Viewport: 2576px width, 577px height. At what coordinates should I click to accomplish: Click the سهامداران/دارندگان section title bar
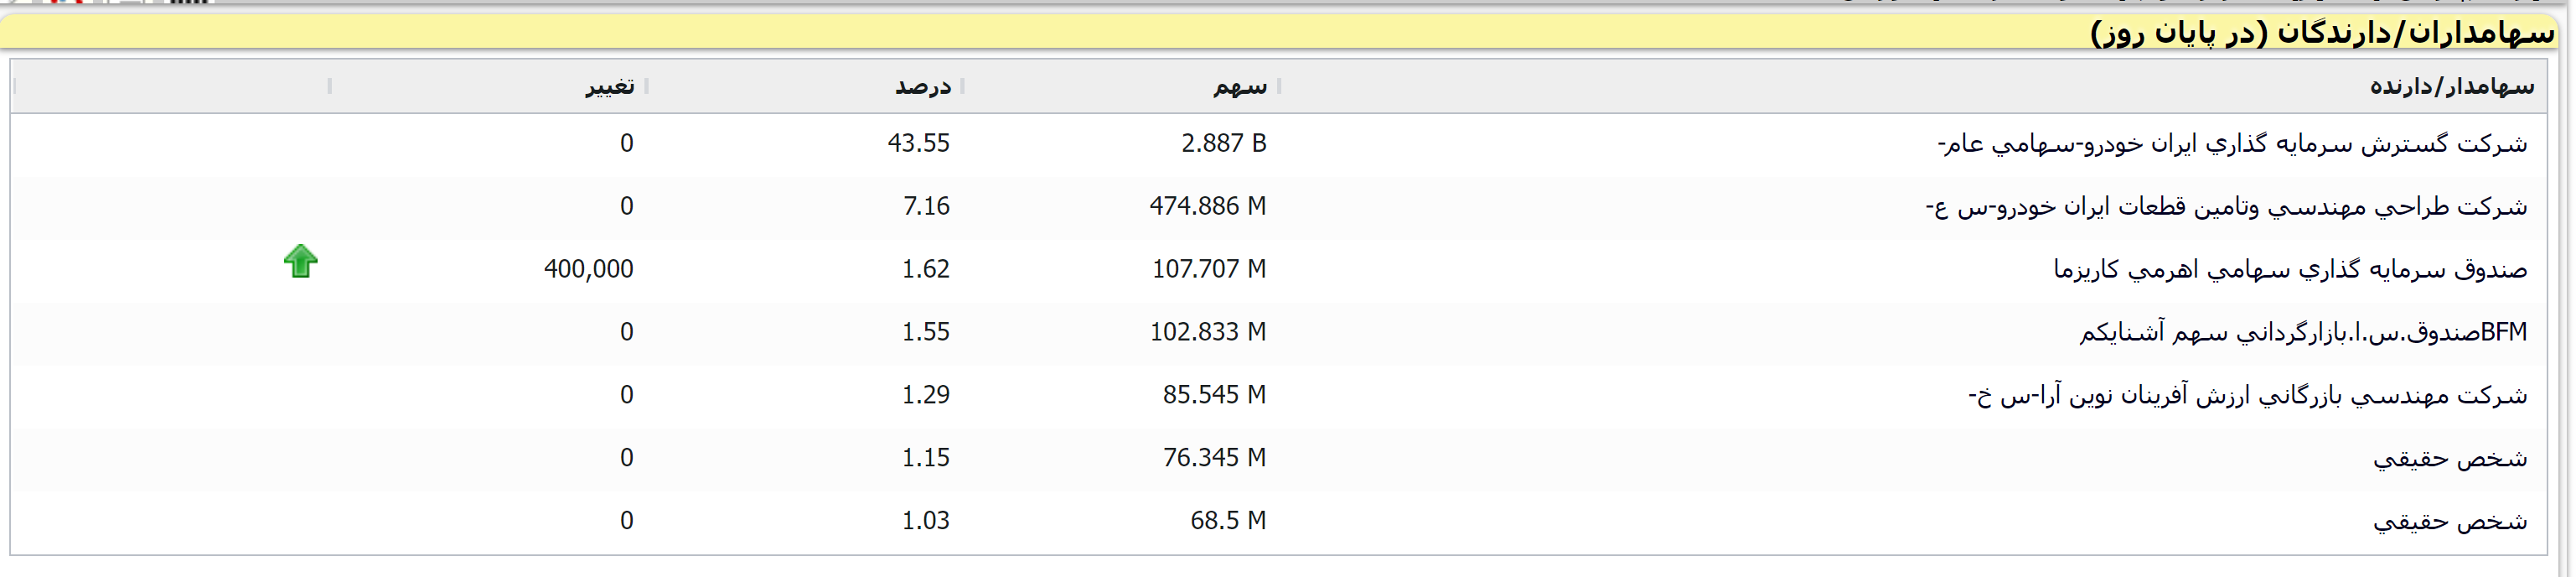(x=1280, y=33)
